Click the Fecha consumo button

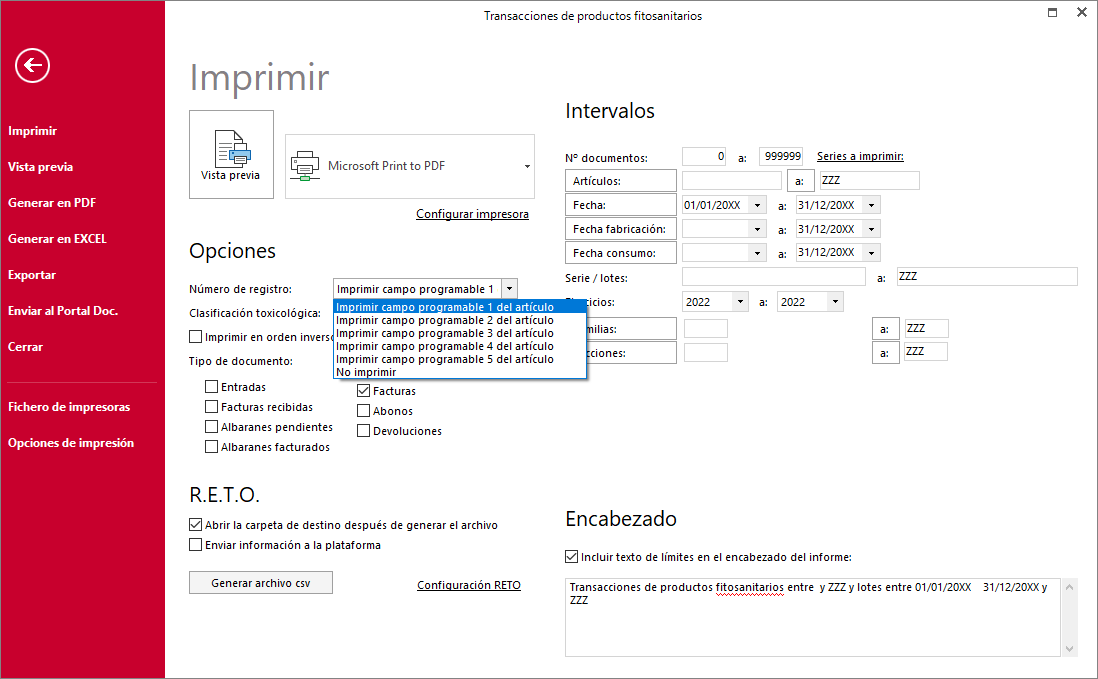(x=620, y=253)
